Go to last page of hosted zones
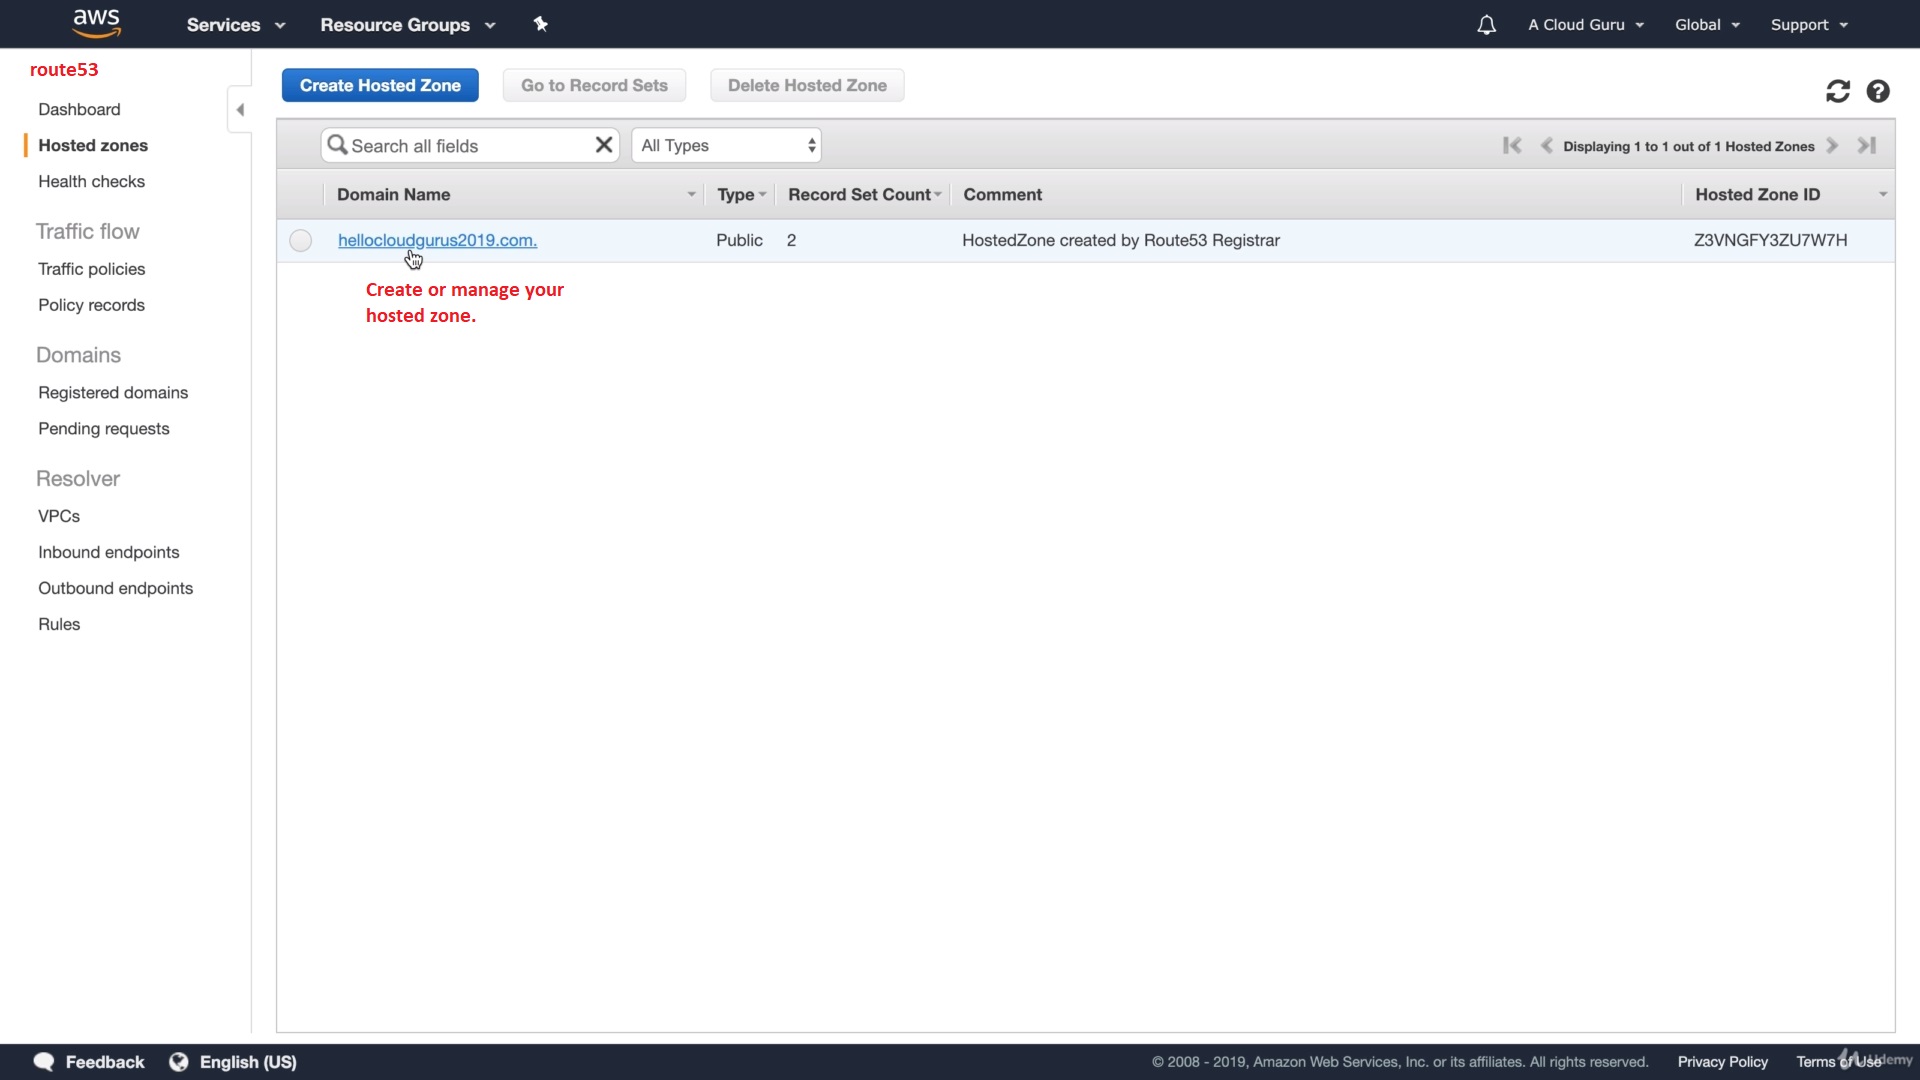 point(1866,146)
